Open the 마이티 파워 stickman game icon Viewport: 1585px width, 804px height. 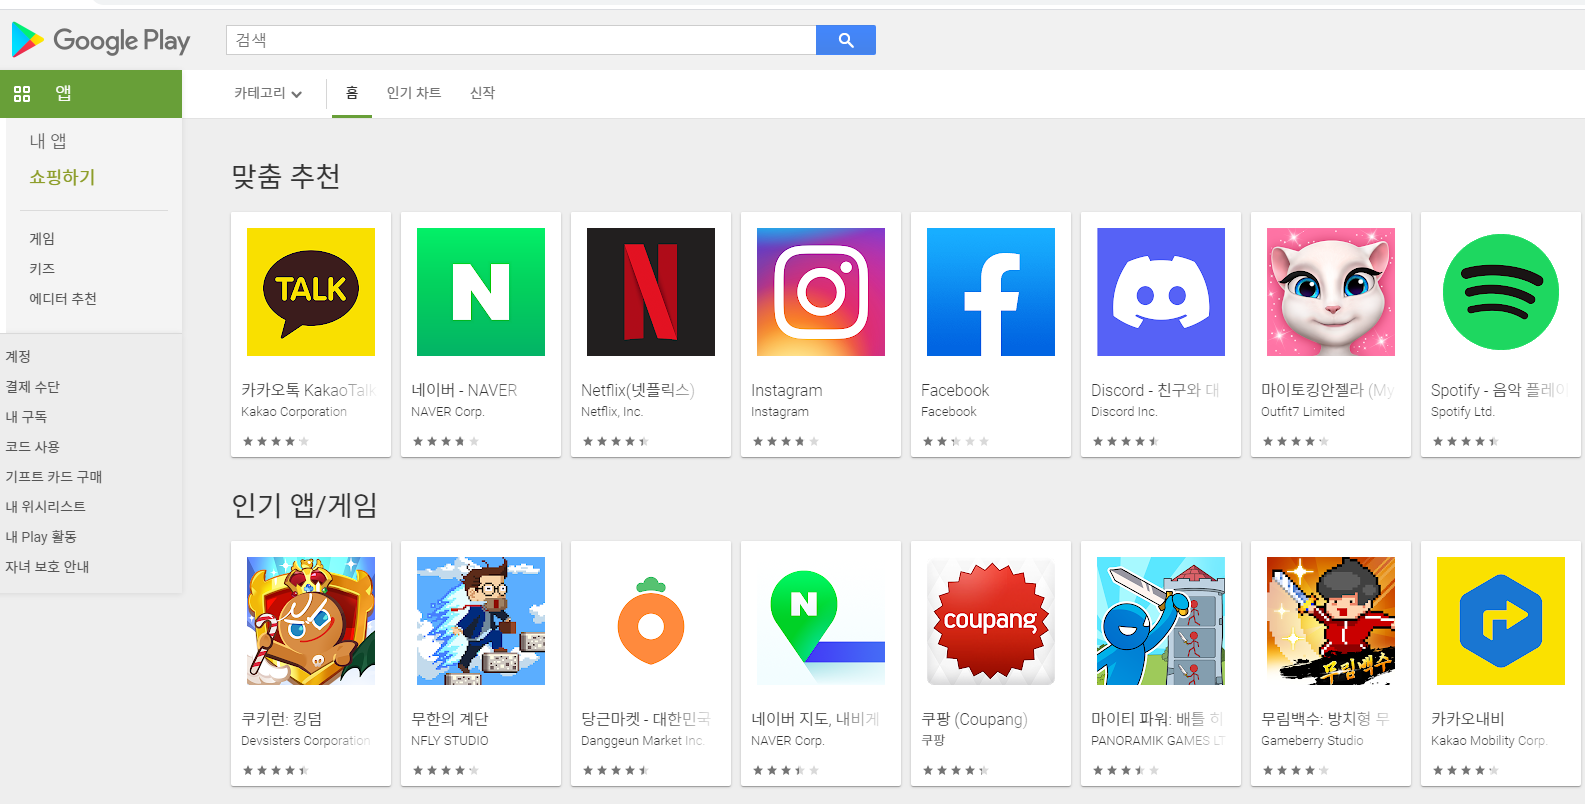coord(1161,621)
